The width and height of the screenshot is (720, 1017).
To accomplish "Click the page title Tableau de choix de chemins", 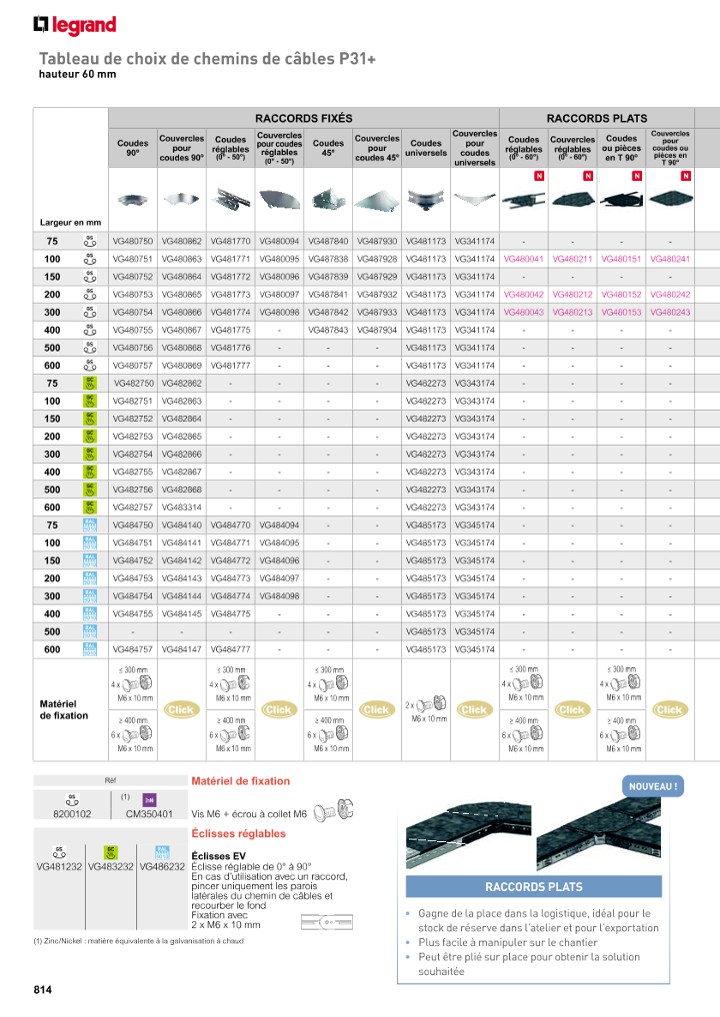I will click(208, 58).
